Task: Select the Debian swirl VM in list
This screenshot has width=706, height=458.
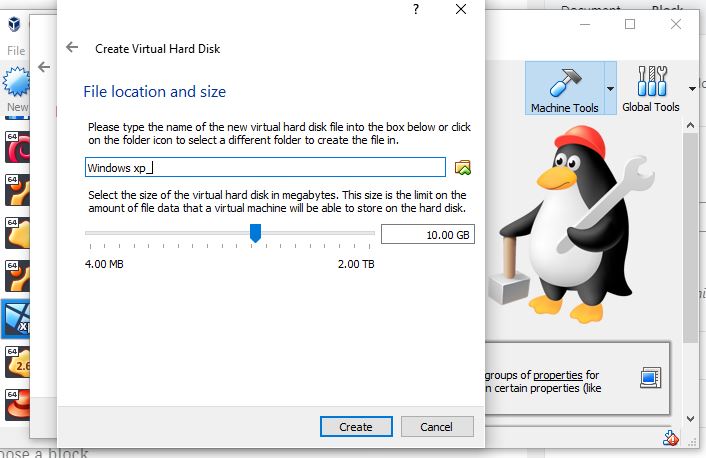Action: pos(17,147)
